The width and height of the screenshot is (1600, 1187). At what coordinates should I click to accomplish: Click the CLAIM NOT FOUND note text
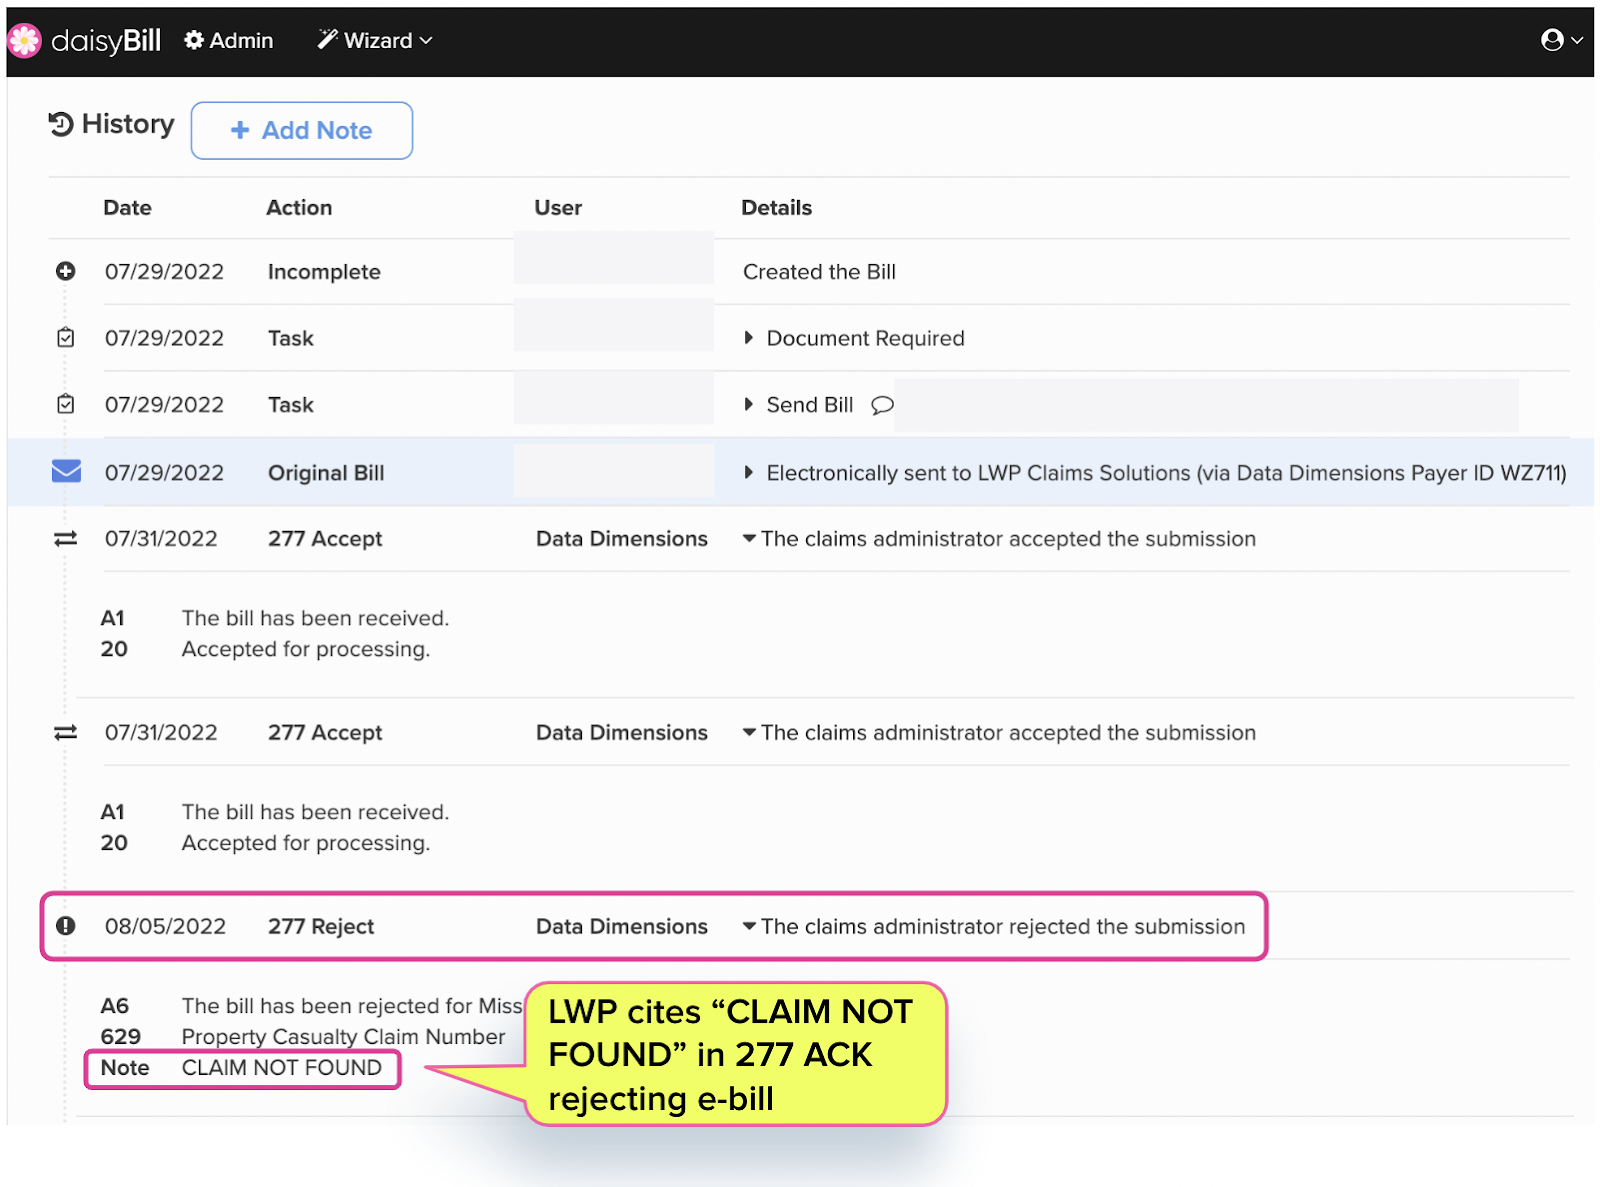pos(282,1068)
